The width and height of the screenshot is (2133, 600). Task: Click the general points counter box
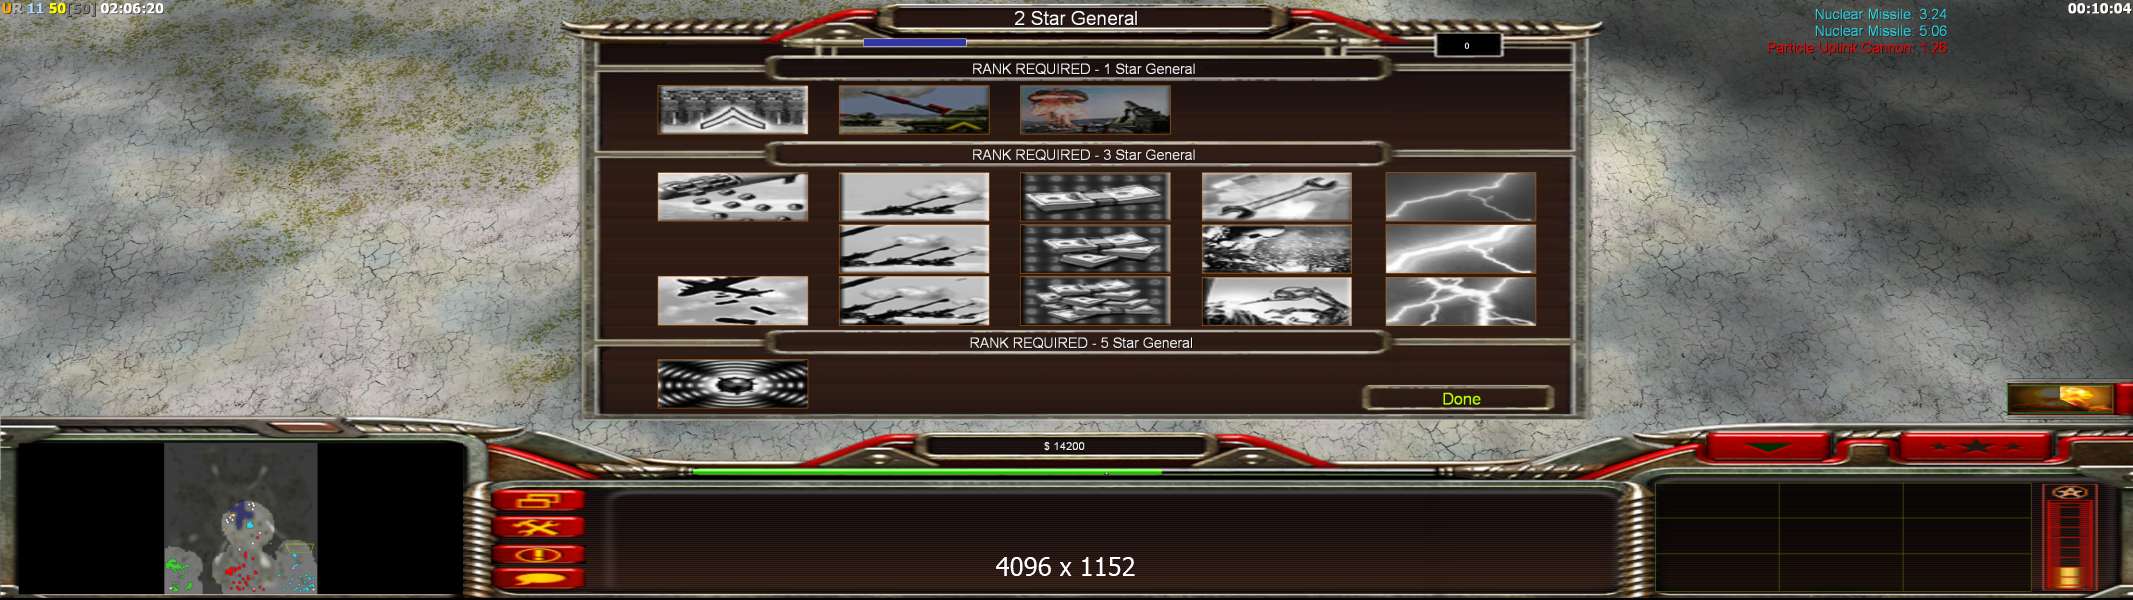coord(1467,45)
